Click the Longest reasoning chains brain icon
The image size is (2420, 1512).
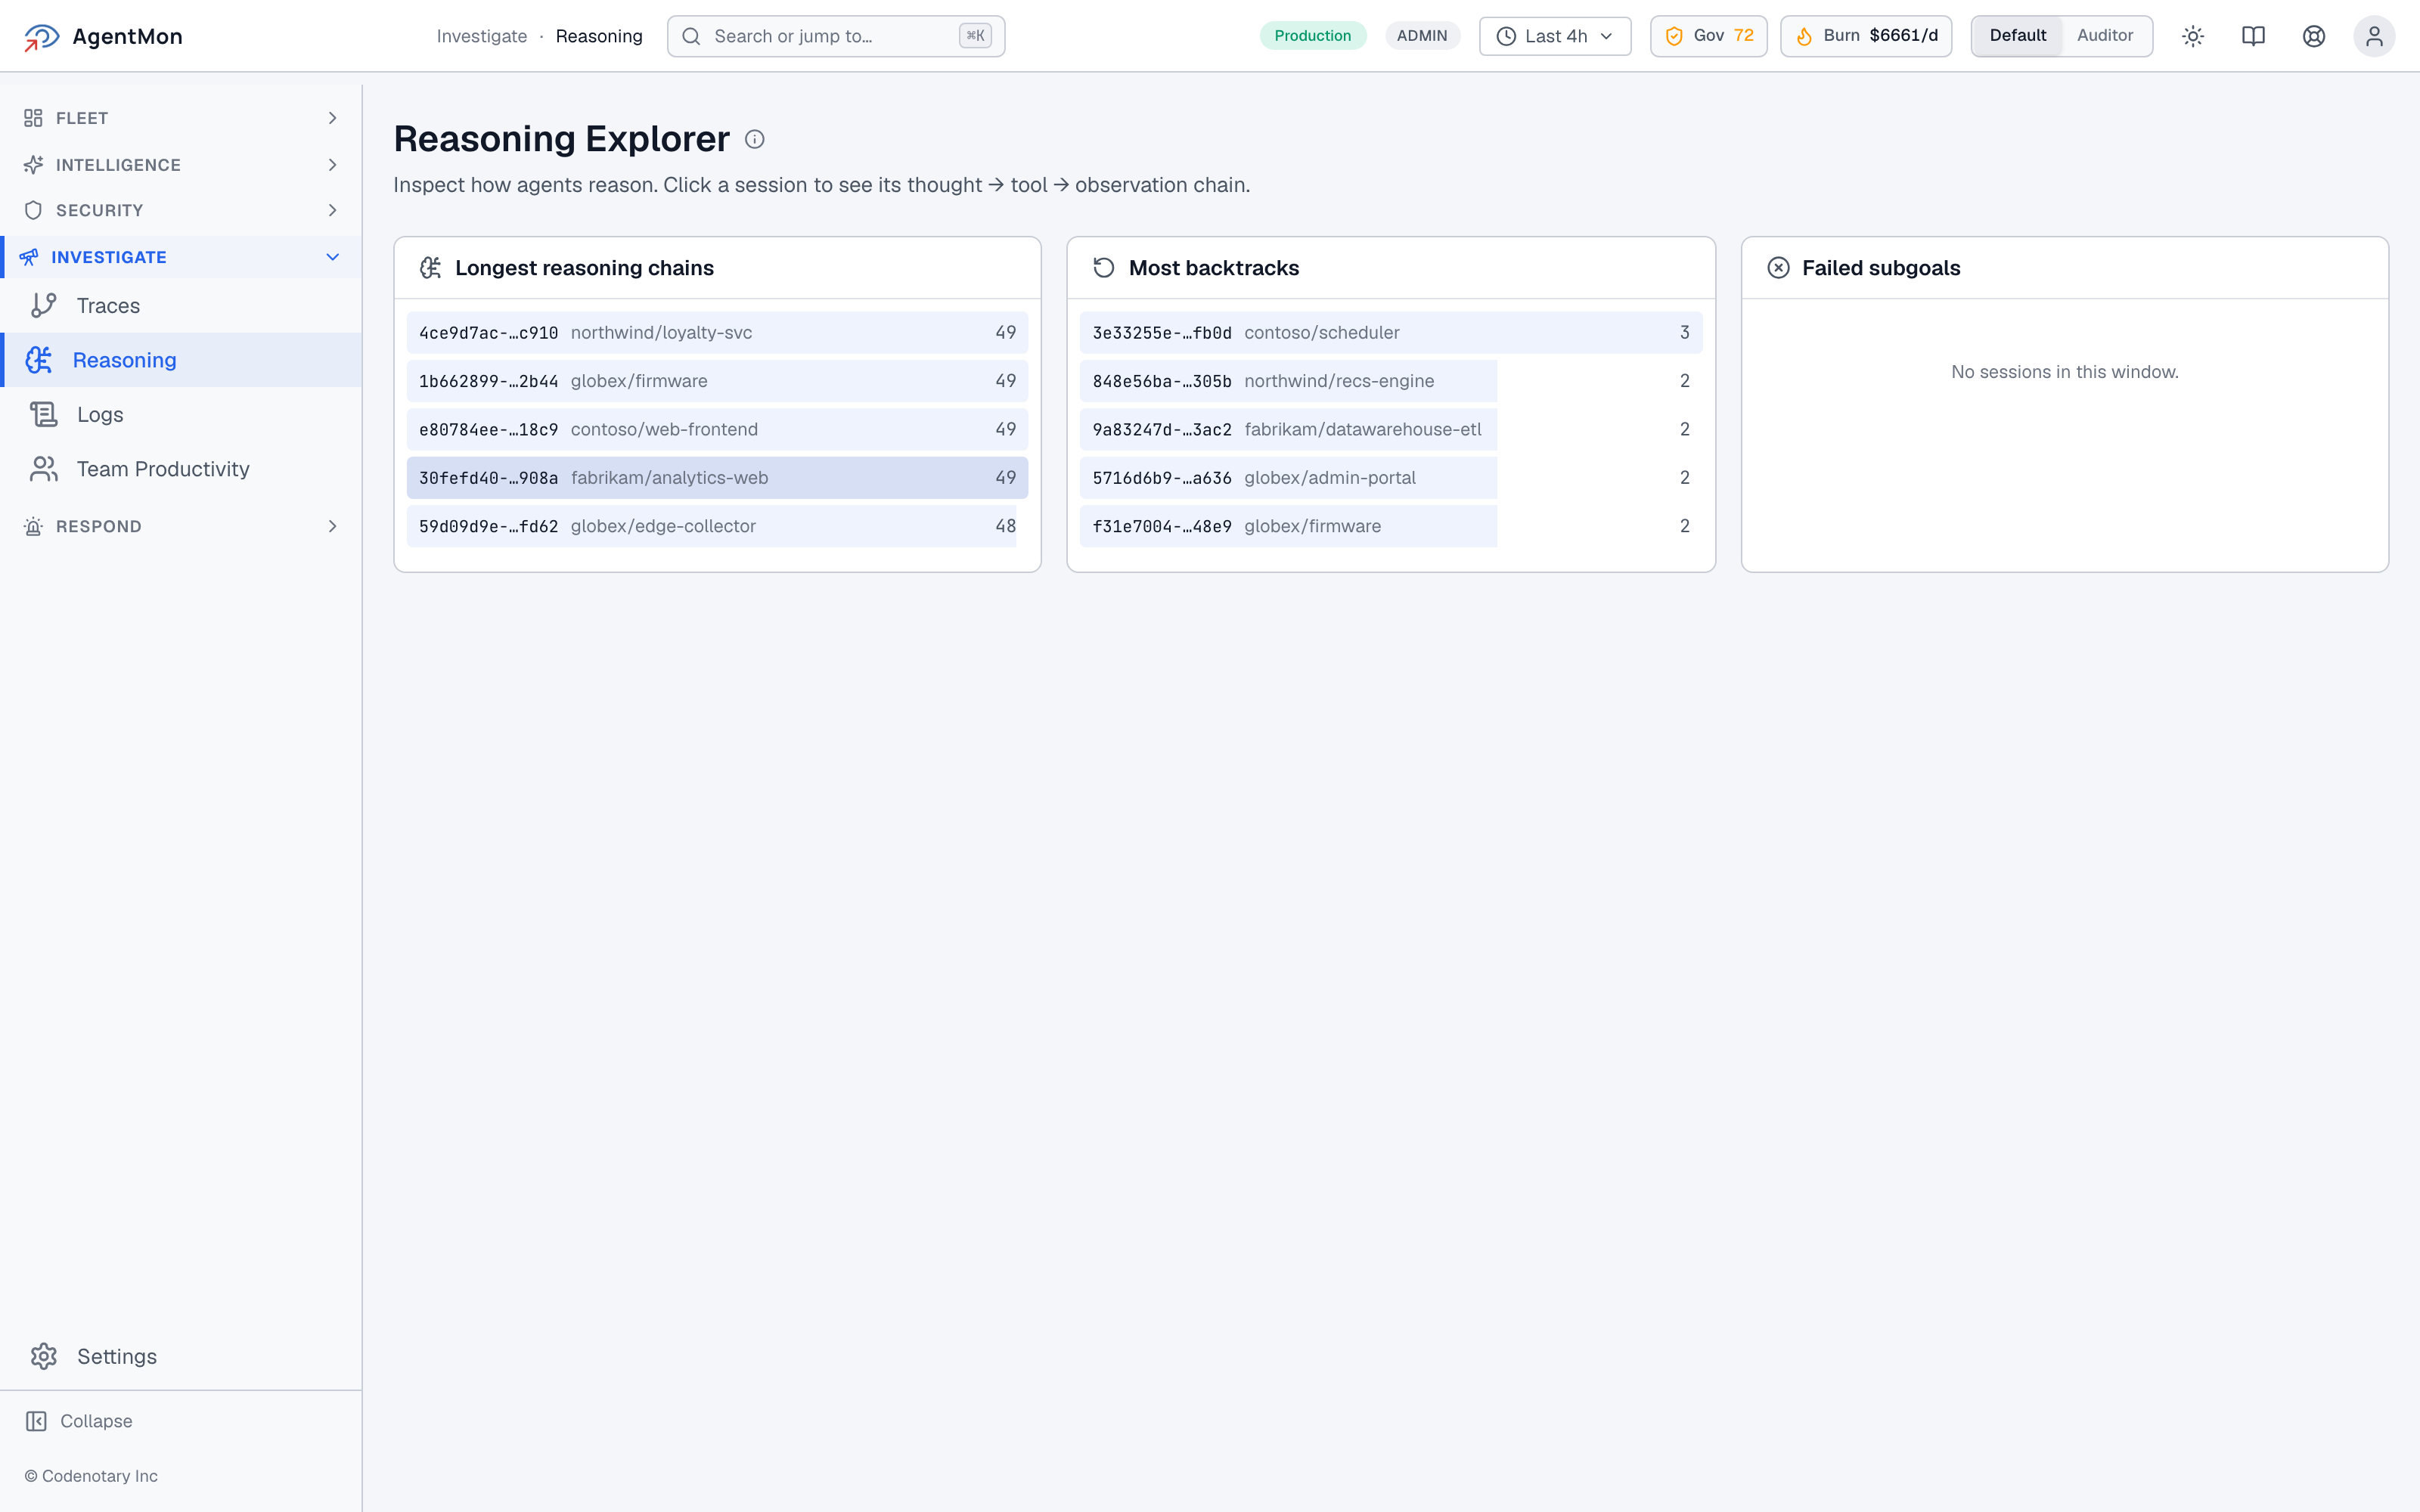[x=430, y=268]
